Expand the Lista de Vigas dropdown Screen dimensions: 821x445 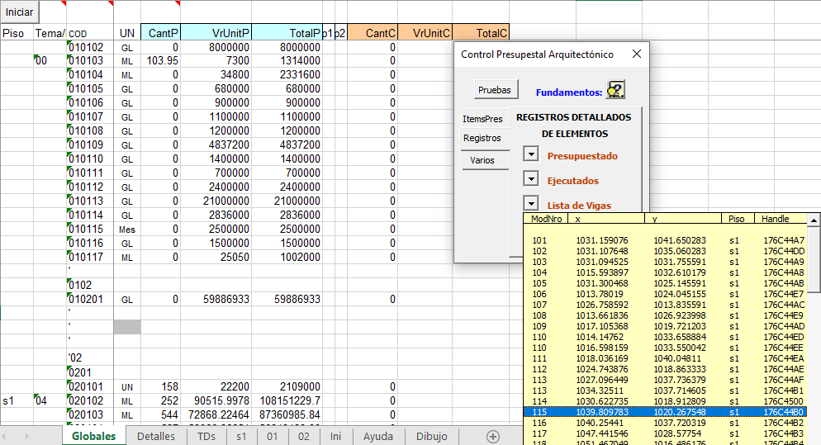coord(531,203)
